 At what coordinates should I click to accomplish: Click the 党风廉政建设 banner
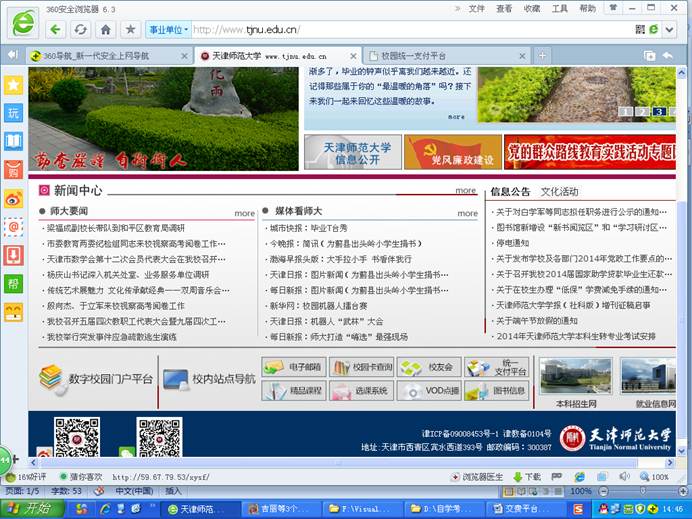click(x=453, y=152)
